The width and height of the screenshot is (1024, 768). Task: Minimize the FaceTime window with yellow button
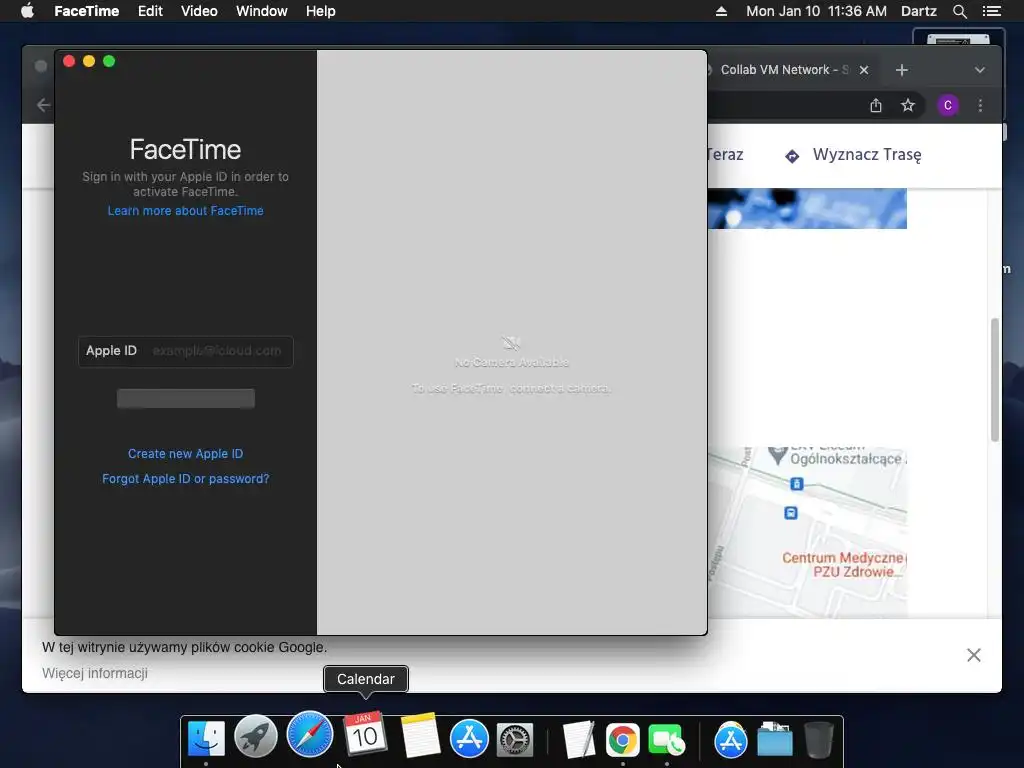pos(89,61)
